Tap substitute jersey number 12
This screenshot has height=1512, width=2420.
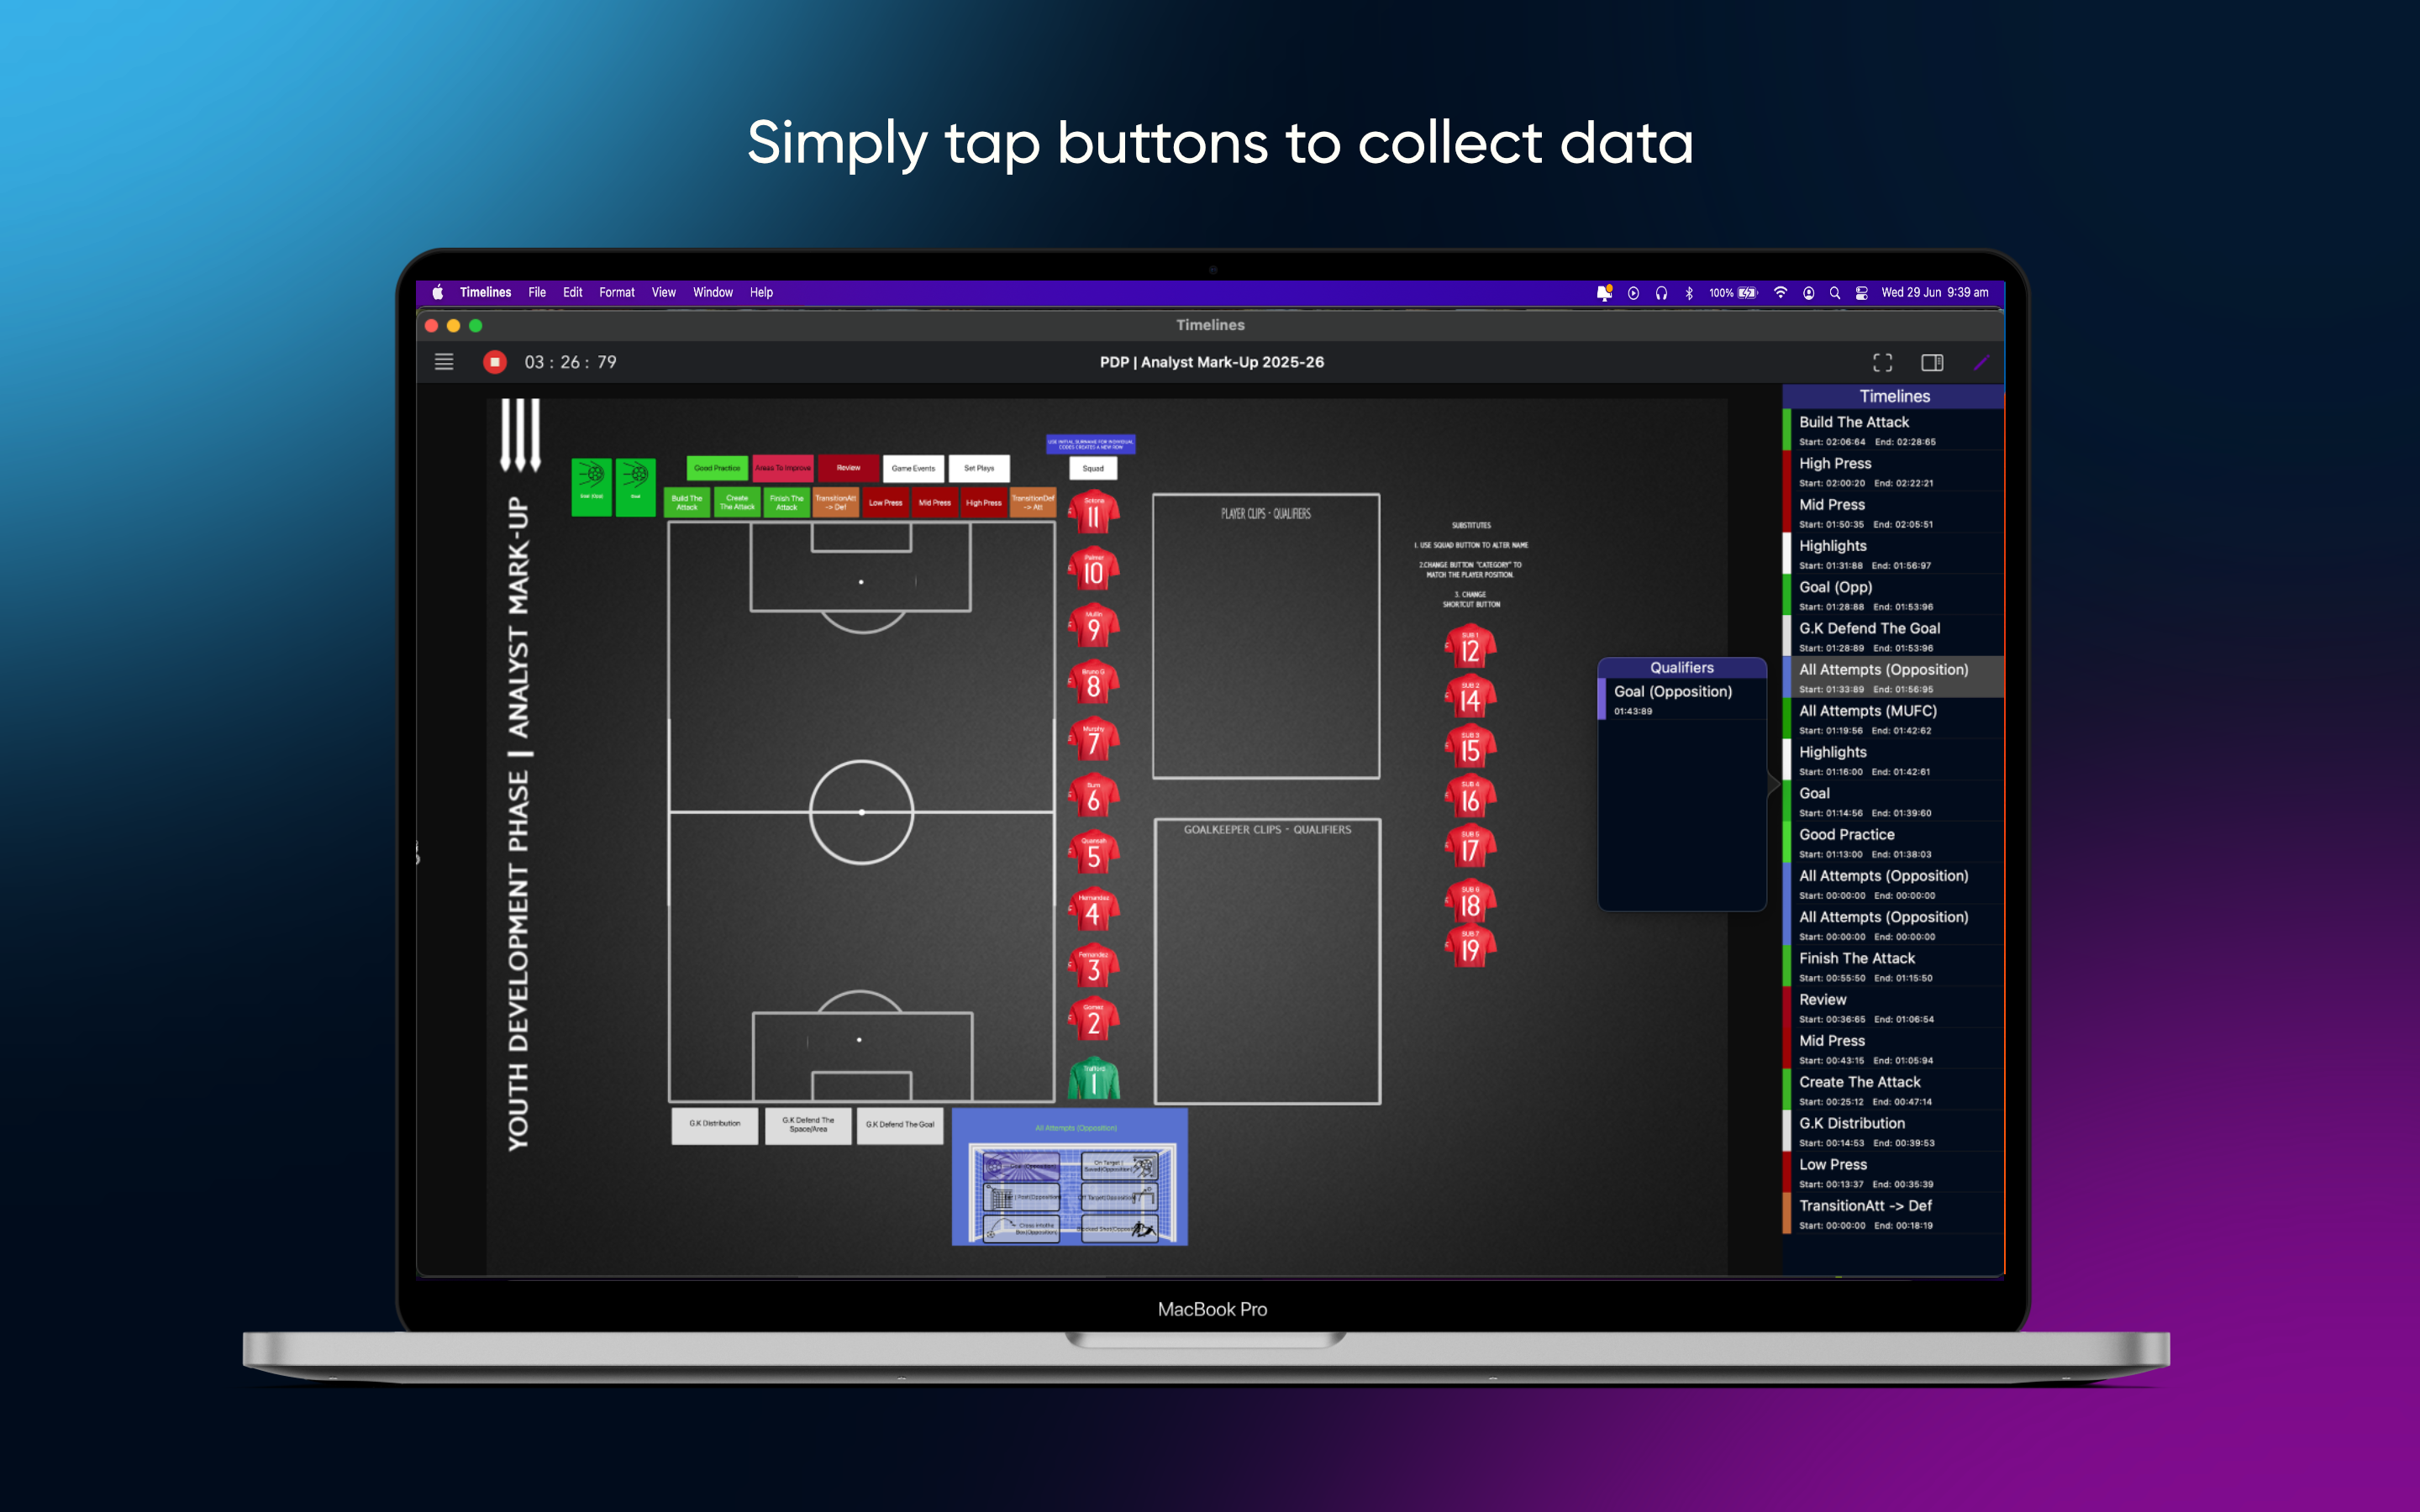pyautogui.click(x=1470, y=647)
